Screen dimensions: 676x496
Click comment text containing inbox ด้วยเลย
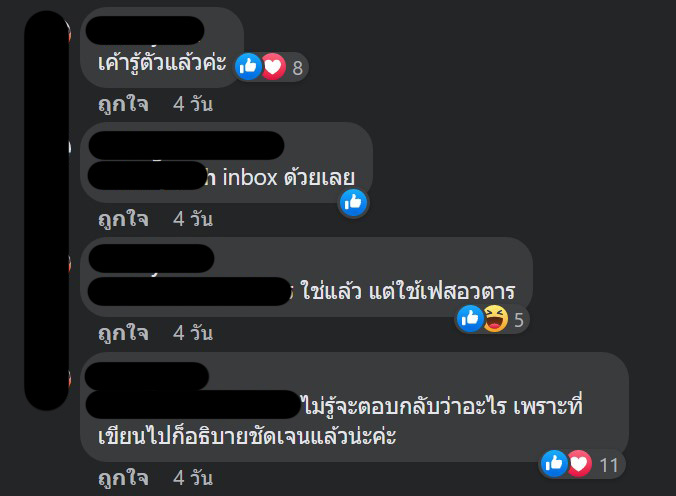280,178
